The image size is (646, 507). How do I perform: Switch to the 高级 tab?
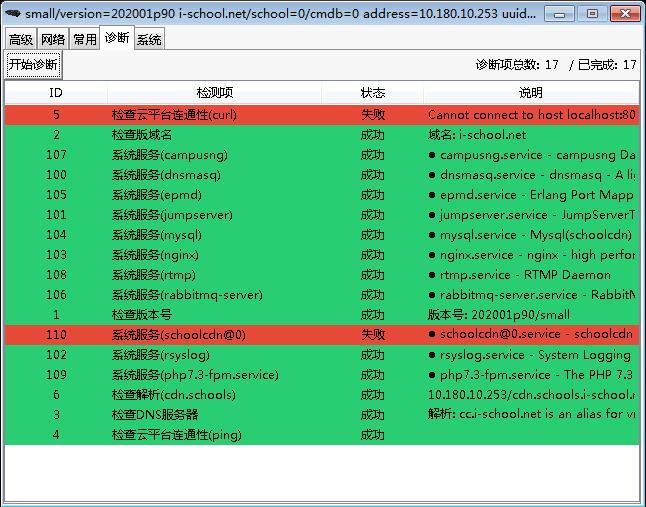20,40
